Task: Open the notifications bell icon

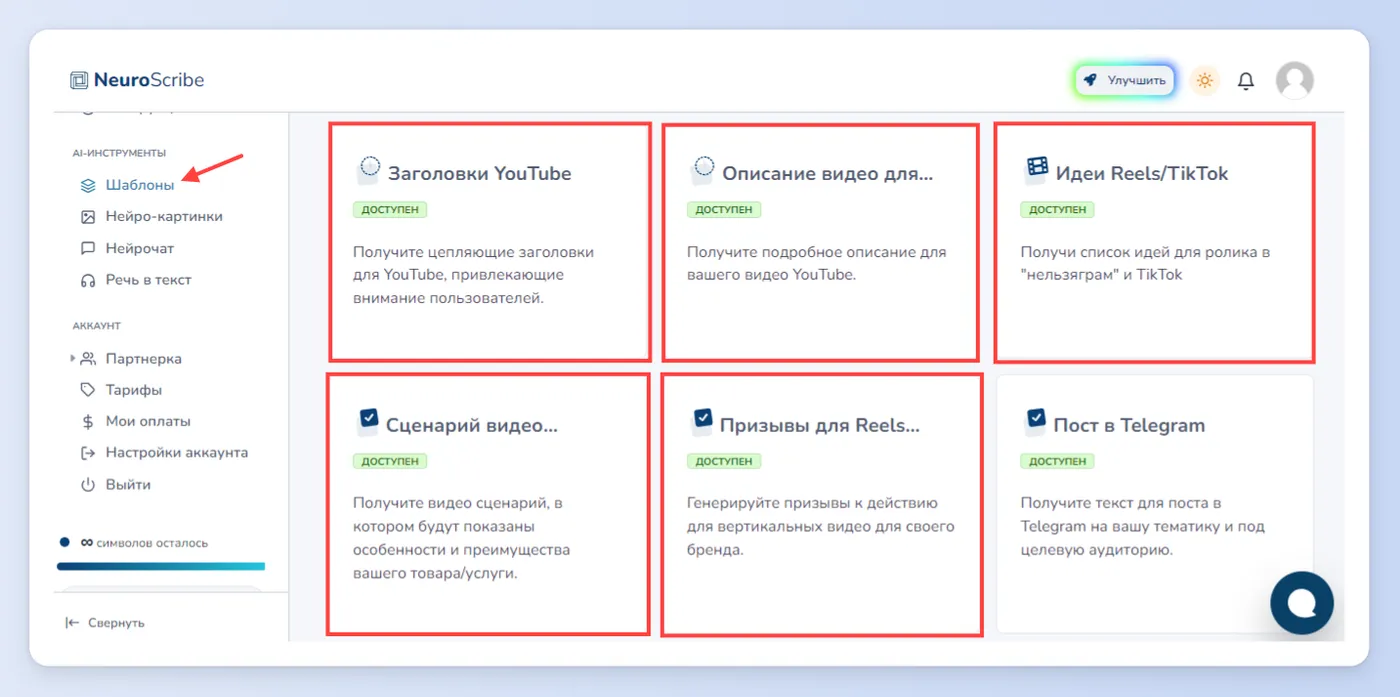Action: tap(1245, 81)
